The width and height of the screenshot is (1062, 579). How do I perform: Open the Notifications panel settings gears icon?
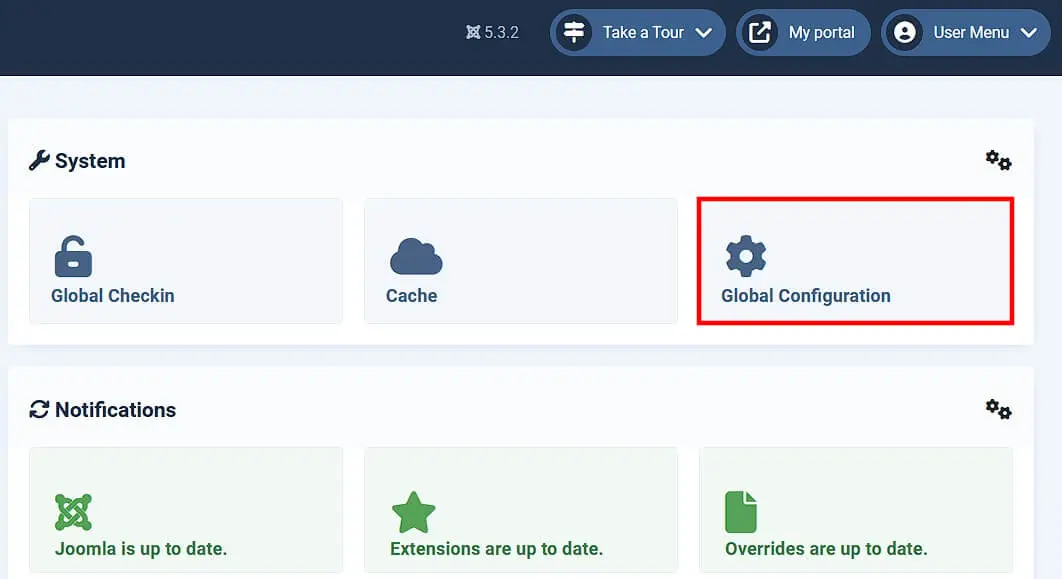tap(997, 409)
